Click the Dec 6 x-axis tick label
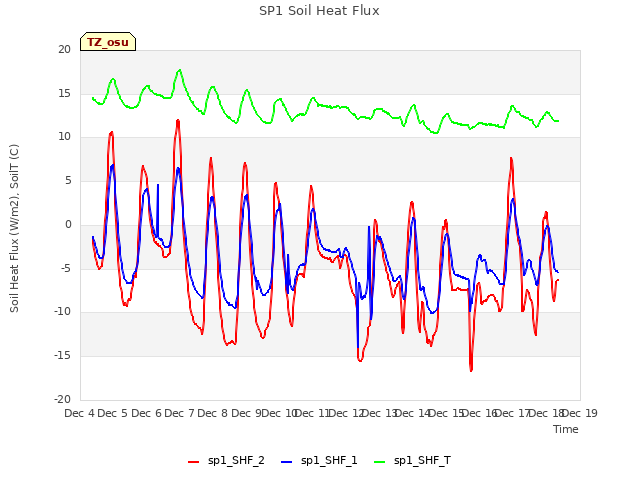 point(146,413)
